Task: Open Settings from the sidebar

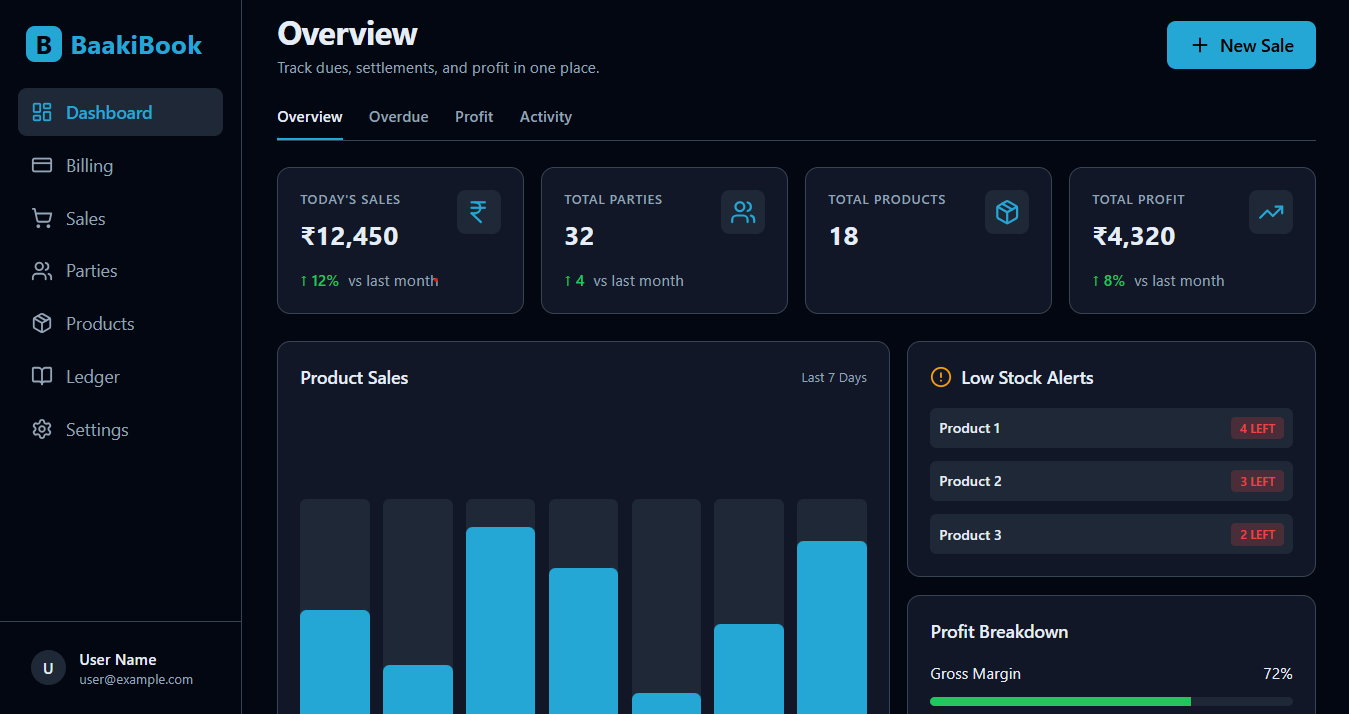Action: tap(96, 430)
